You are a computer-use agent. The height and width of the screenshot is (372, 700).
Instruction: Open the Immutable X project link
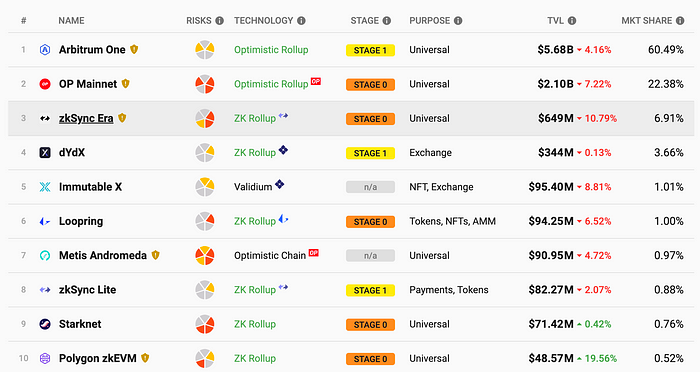[90, 187]
